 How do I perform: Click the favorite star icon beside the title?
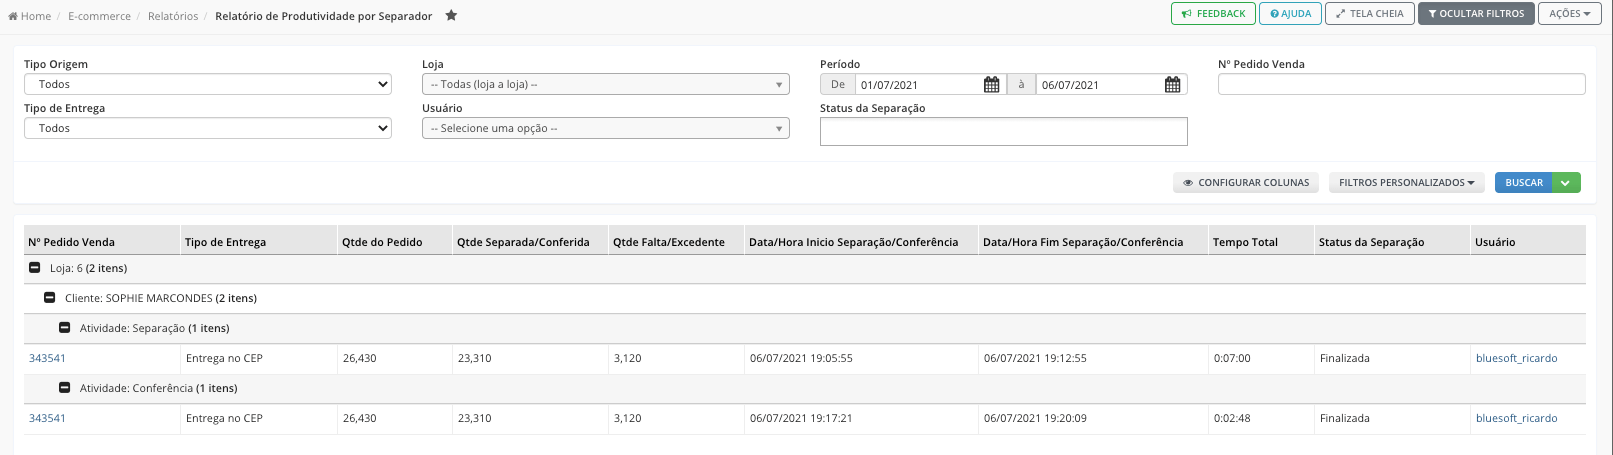tap(451, 15)
